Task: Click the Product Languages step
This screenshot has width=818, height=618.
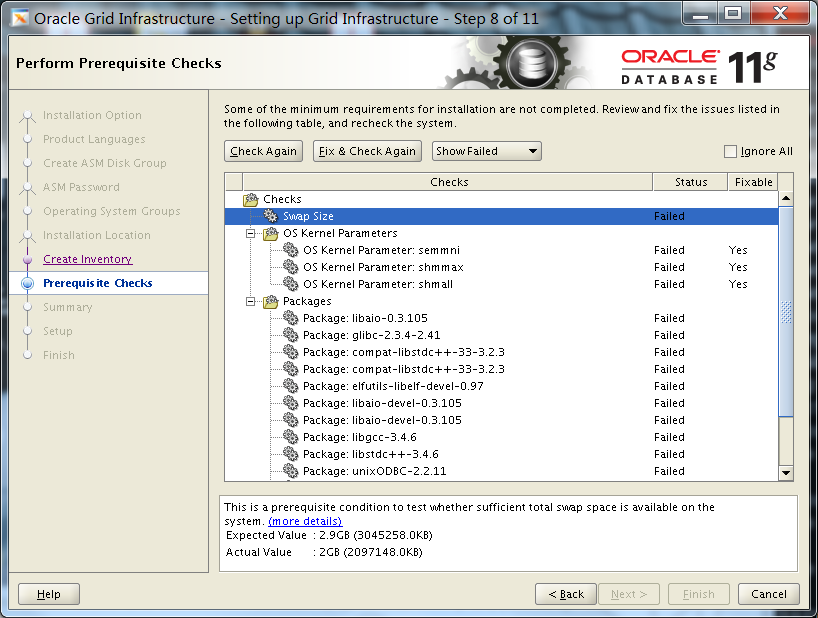Action: (x=94, y=139)
